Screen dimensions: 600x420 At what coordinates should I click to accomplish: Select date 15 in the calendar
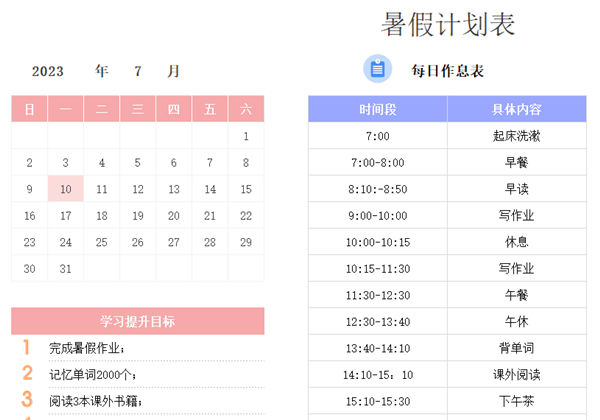pos(246,189)
